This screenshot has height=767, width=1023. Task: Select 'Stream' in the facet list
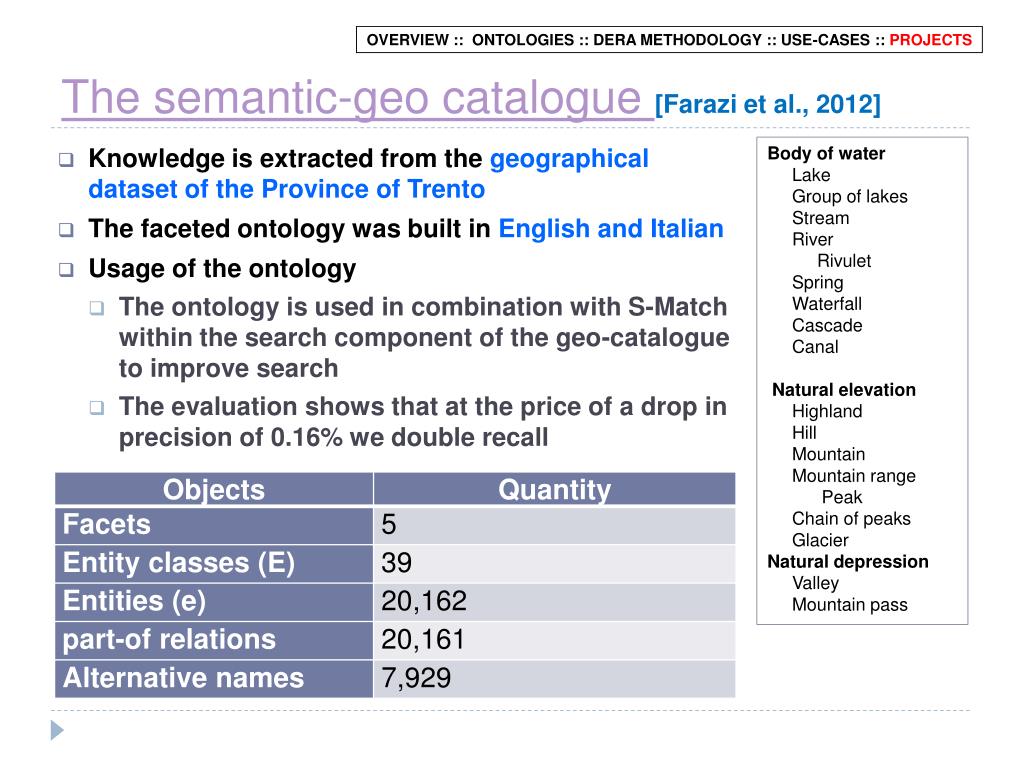821,218
